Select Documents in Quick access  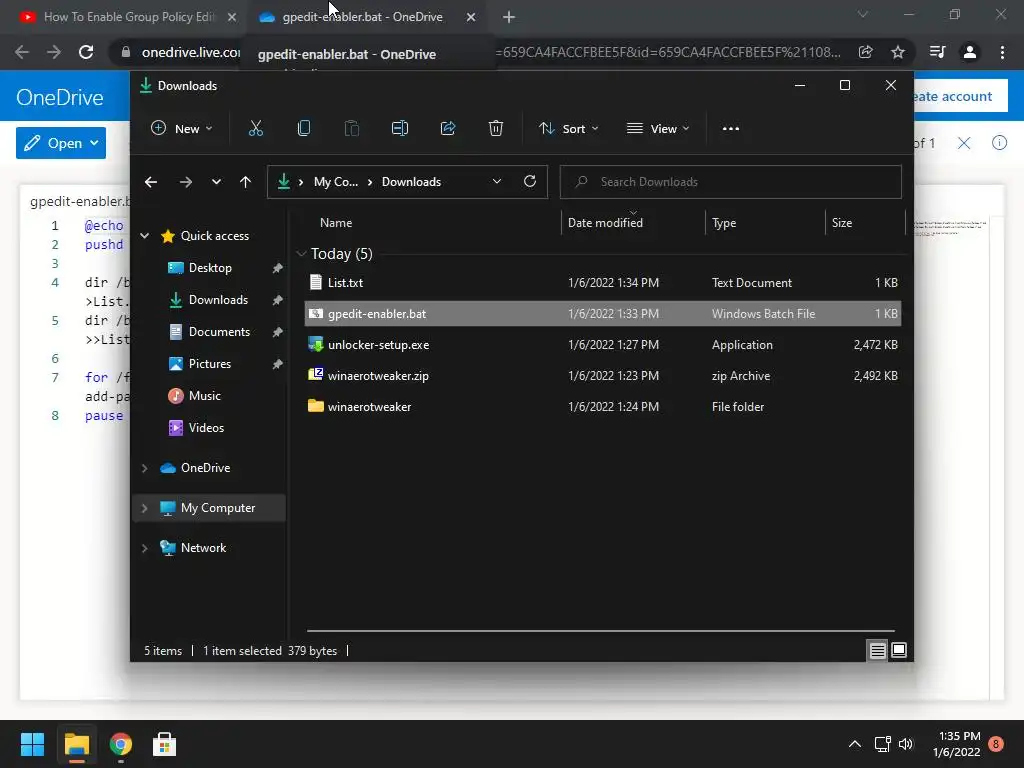pyautogui.click(x=219, y=332)
